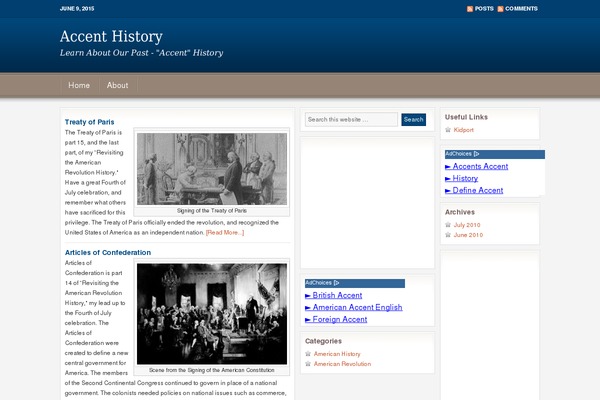Click the Archives heading
This screenshot has width=600, height=400.
[460, 212]
